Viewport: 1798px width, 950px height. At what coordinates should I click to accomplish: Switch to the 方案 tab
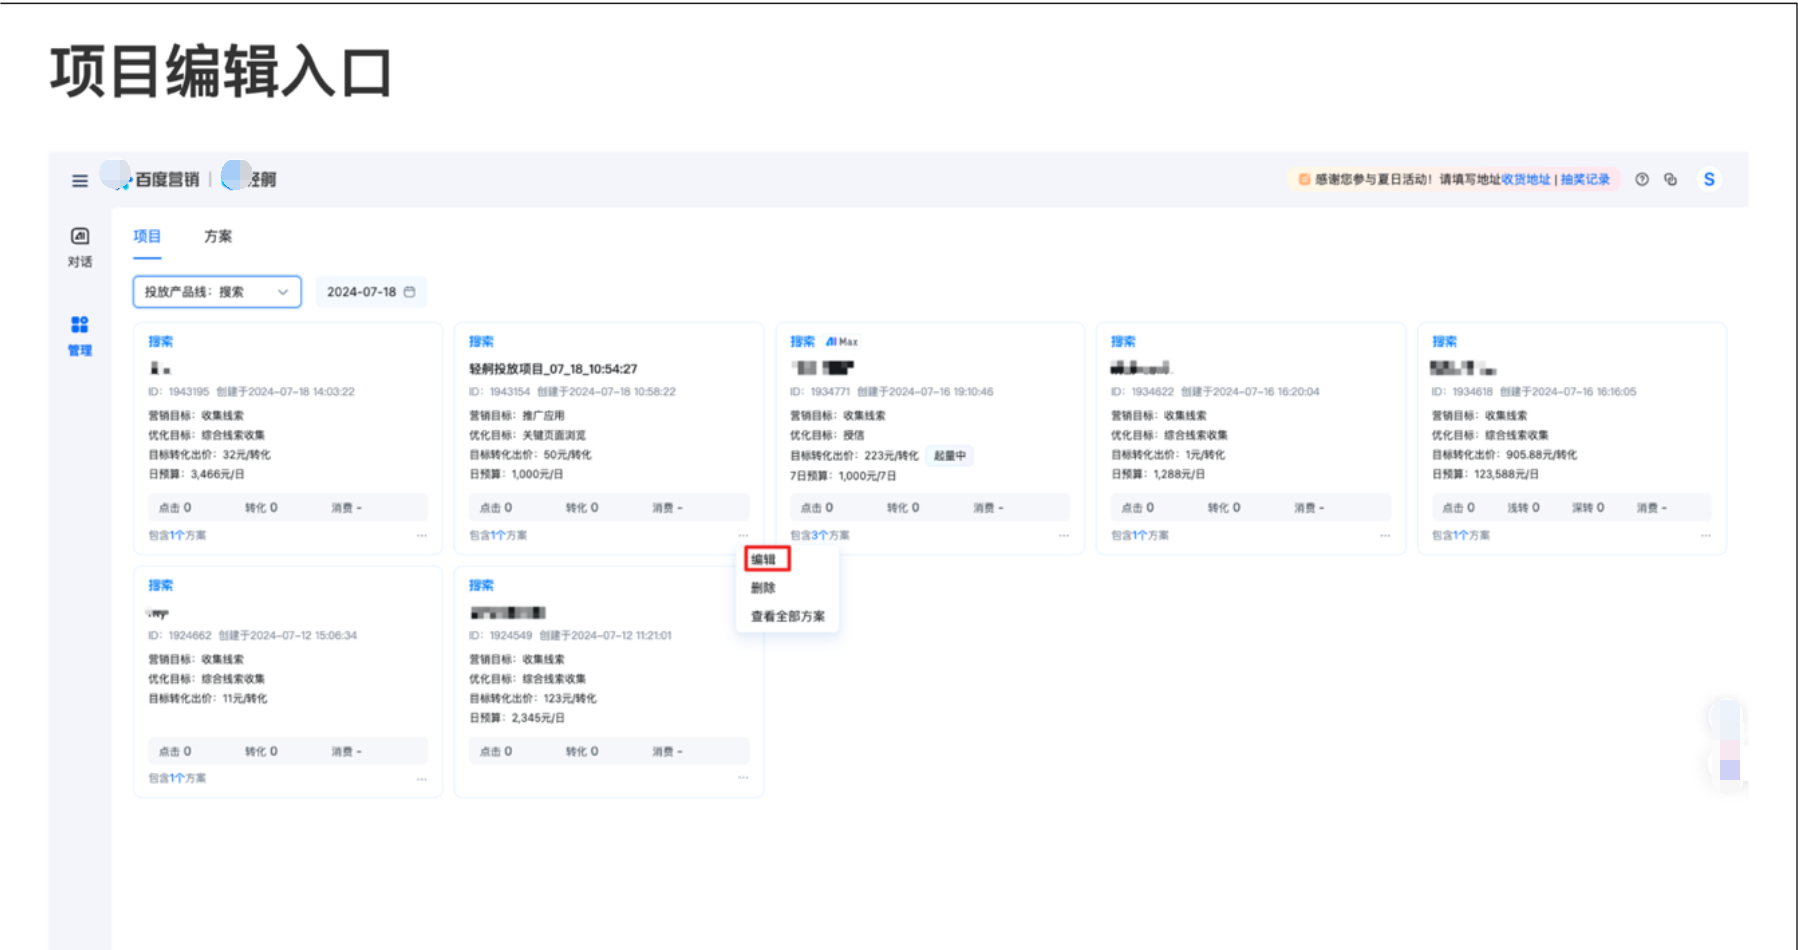click(x=218, y=237)
